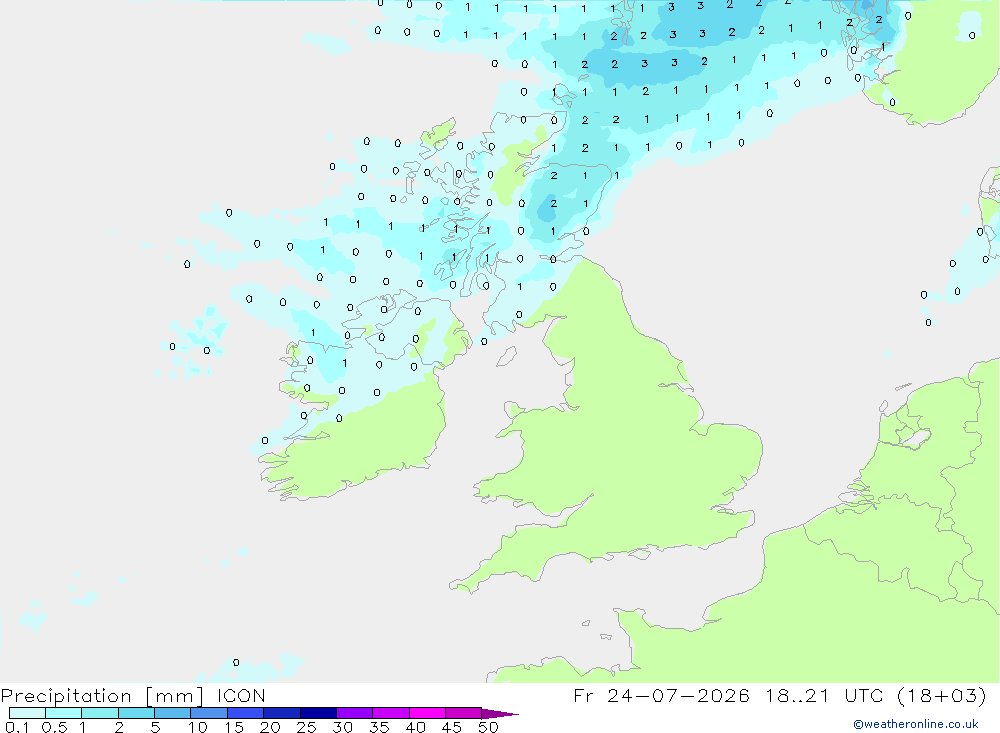Click the '0.5' legend scale label
The image size is (1000, 733).
point(54,727)
